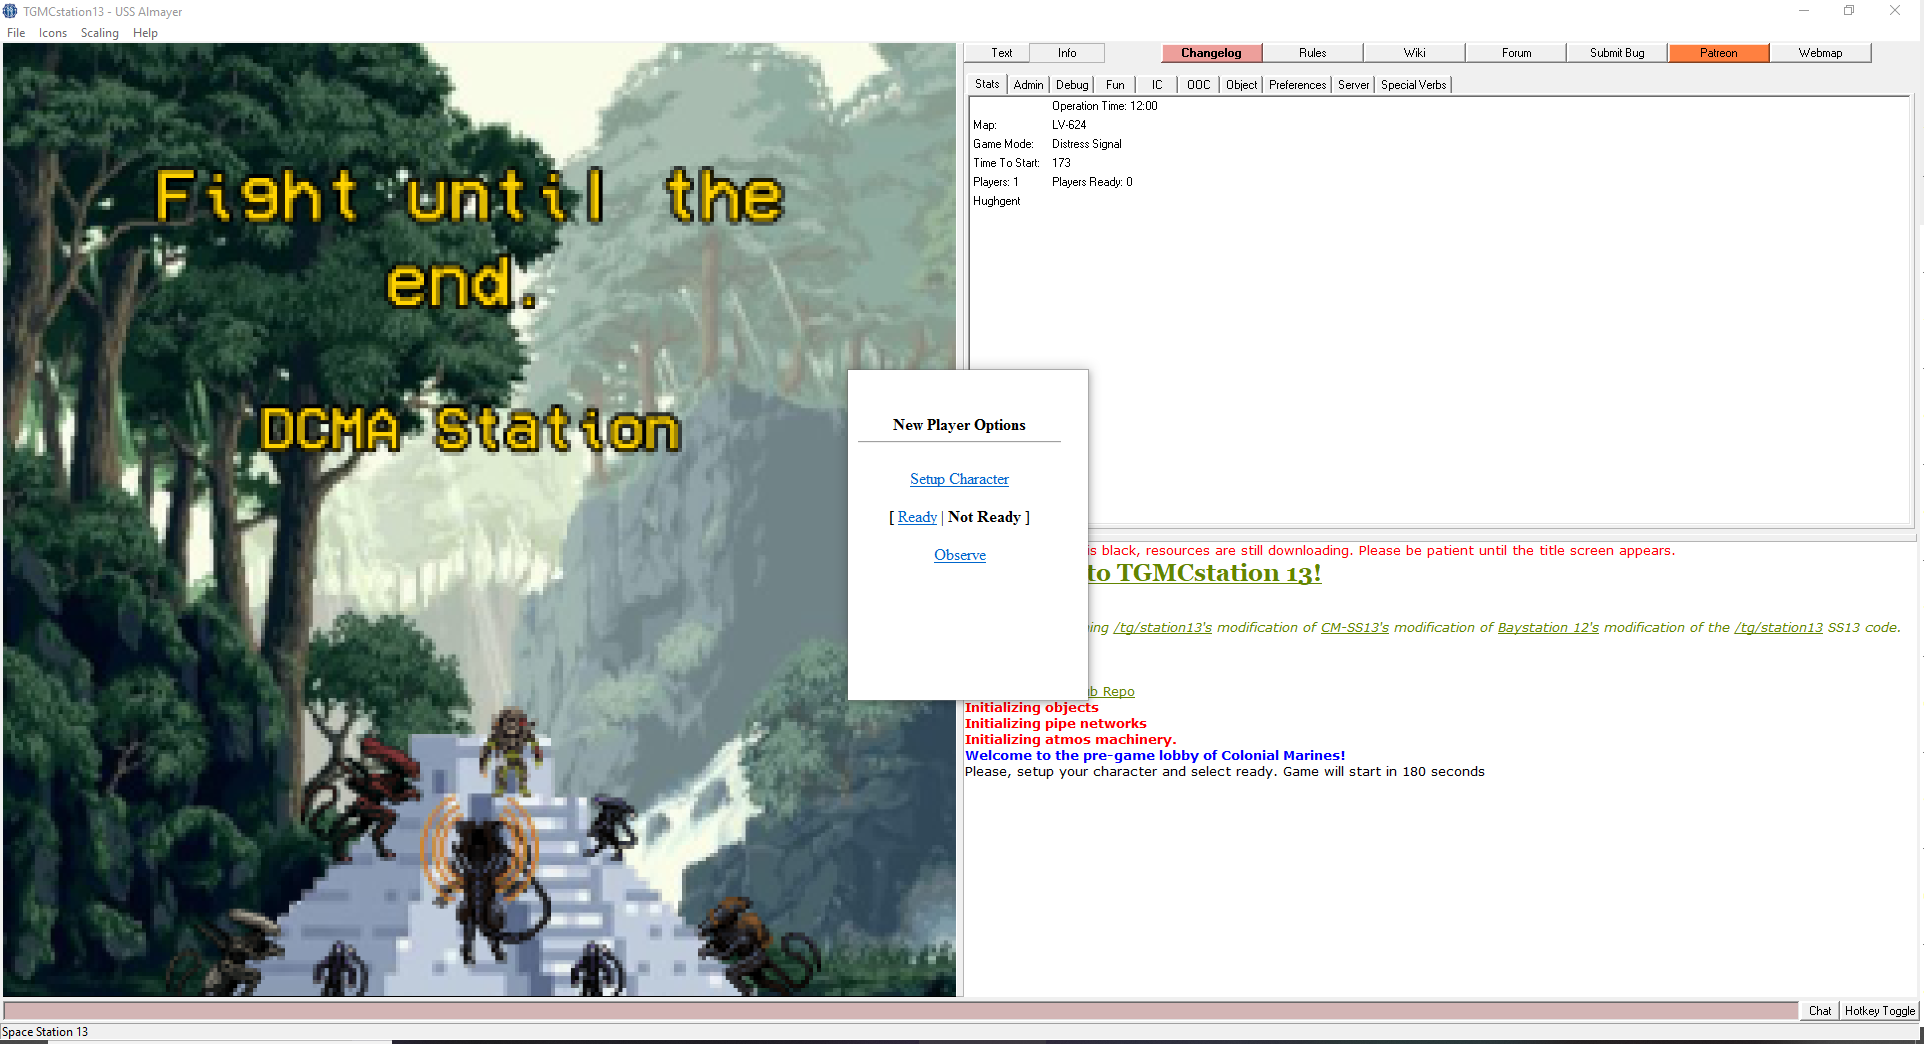The image size is (1924, 1044).
Task: Switch to the Debug tab
Action: (x=1072, y=85)
